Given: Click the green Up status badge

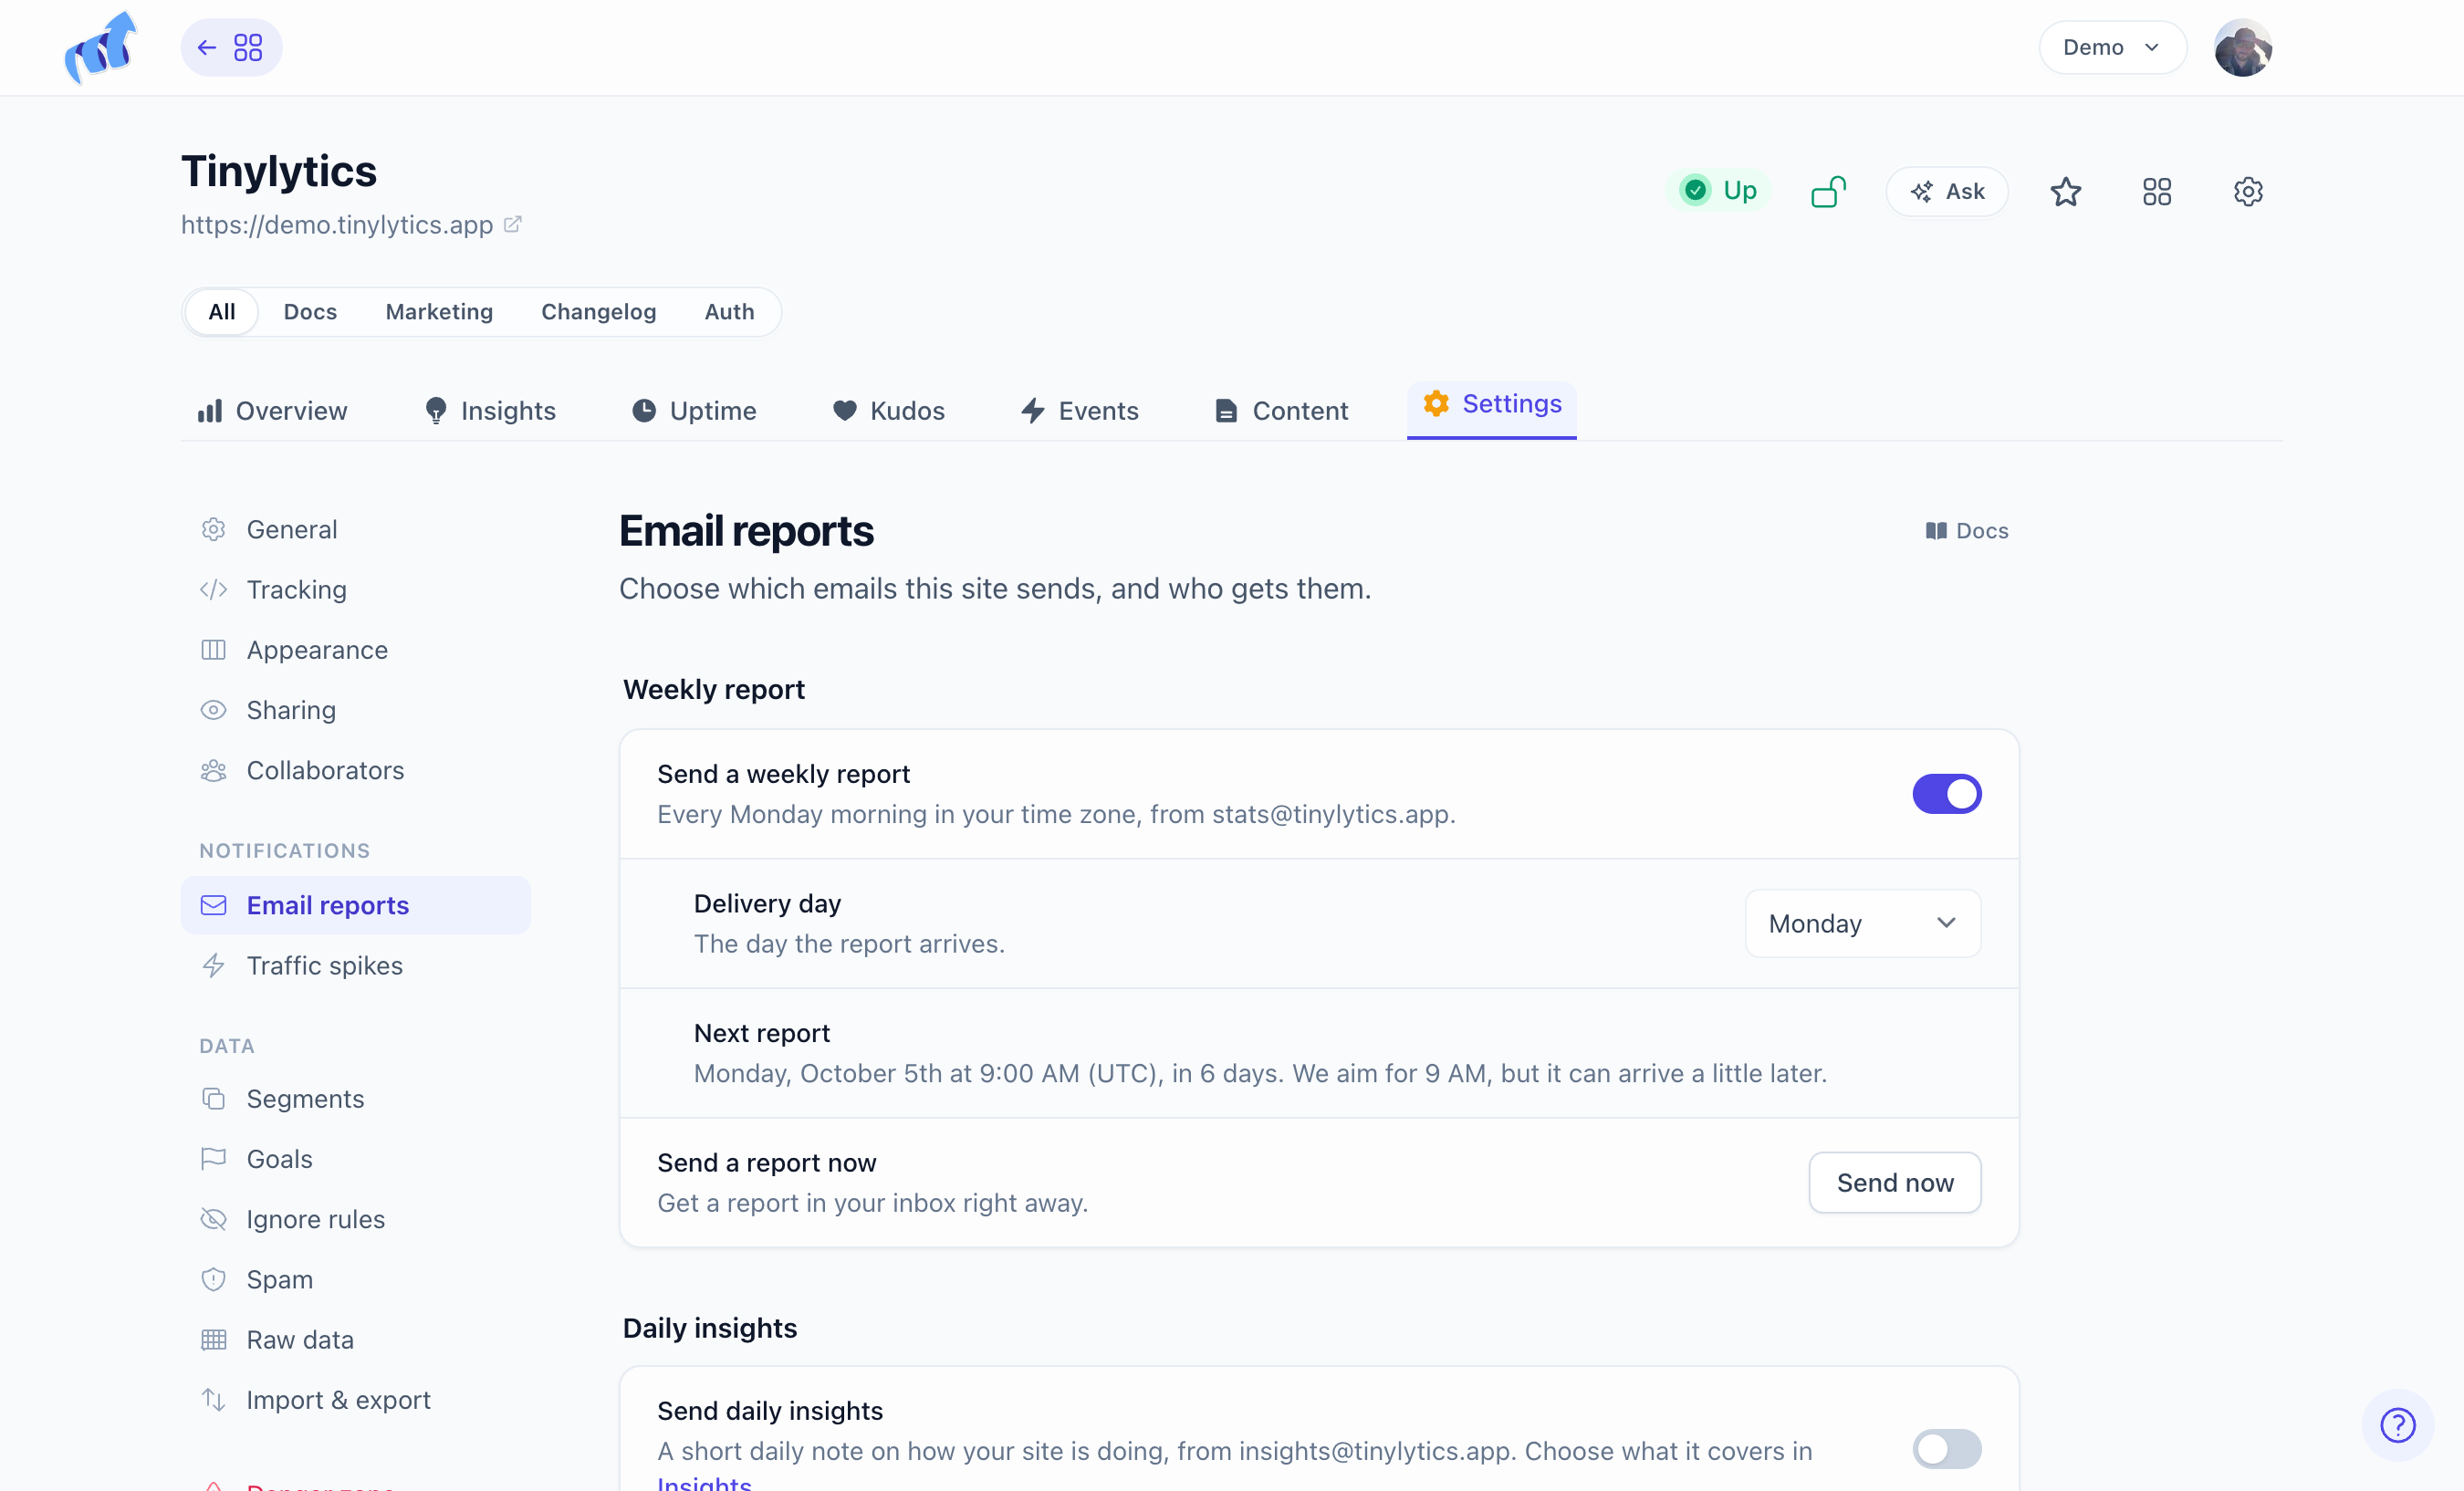Looking at the screenshot, I should point(1718,190).
